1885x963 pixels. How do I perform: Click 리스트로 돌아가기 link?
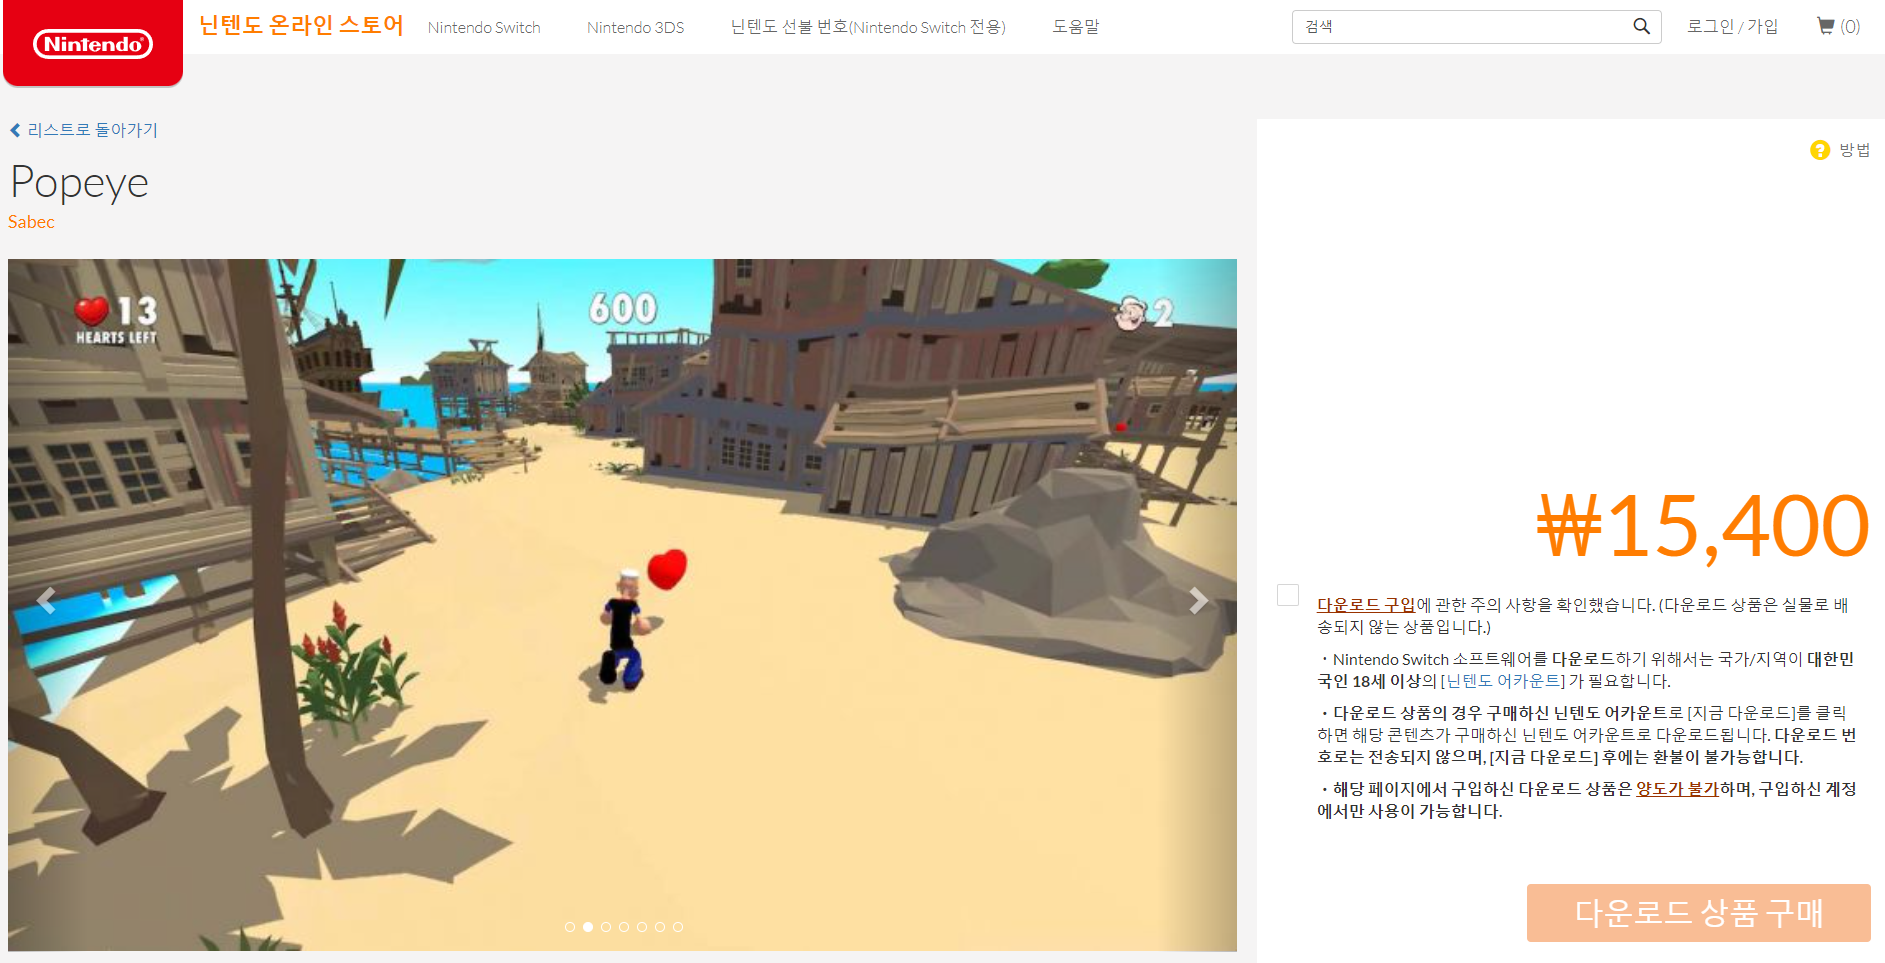point(92,130)
